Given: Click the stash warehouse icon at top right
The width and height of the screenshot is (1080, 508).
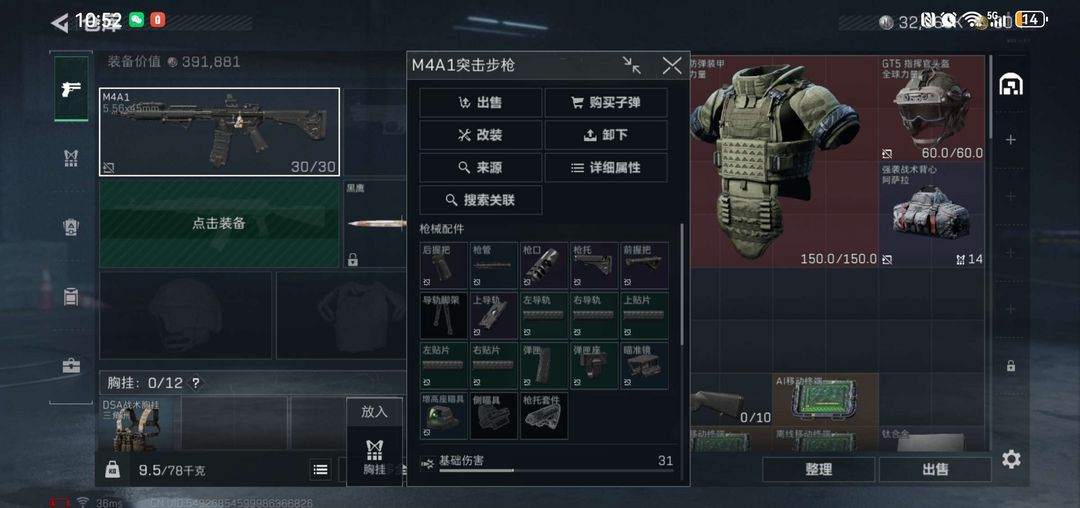Looking at the screenshot, I should coord(1010,85).
